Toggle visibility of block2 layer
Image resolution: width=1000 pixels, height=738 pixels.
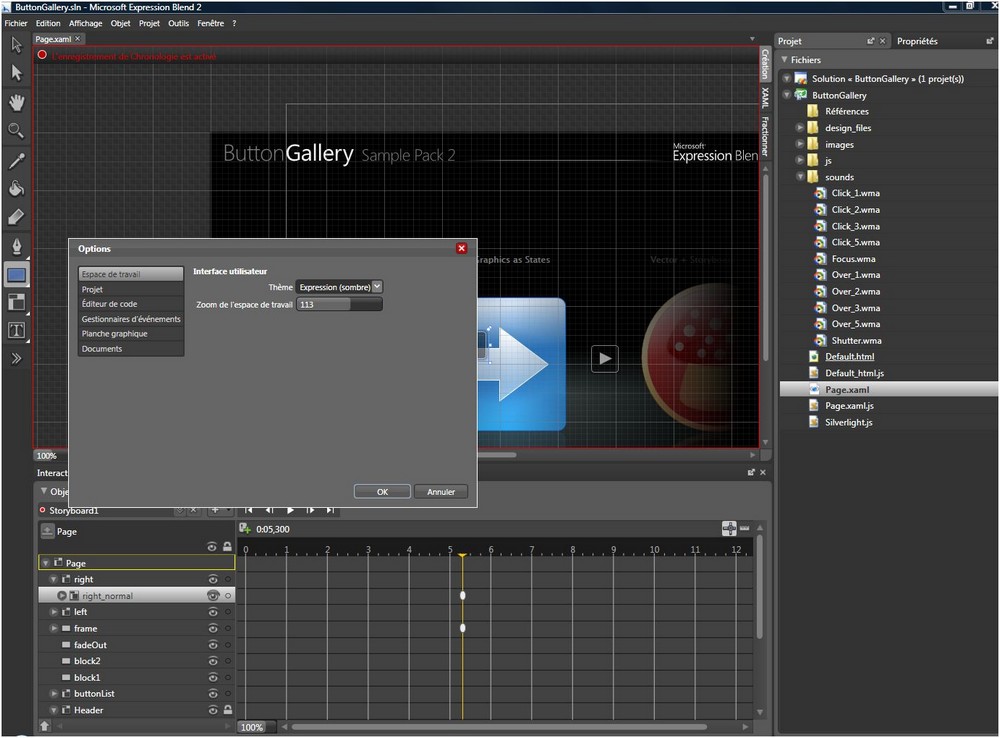tap(213, 661)
